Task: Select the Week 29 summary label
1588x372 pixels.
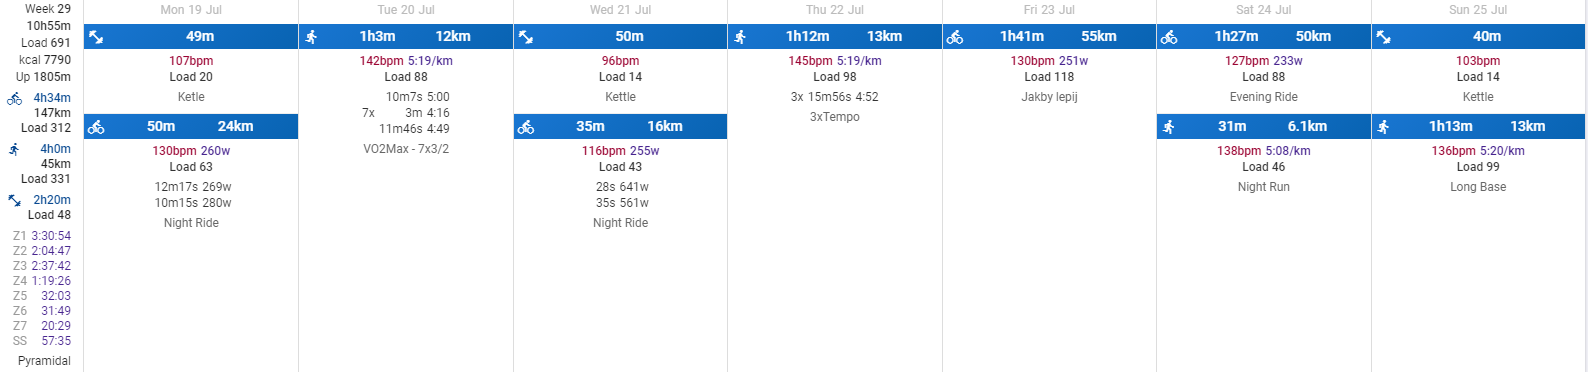Action: pyautogui.click(x=48, y=9)
